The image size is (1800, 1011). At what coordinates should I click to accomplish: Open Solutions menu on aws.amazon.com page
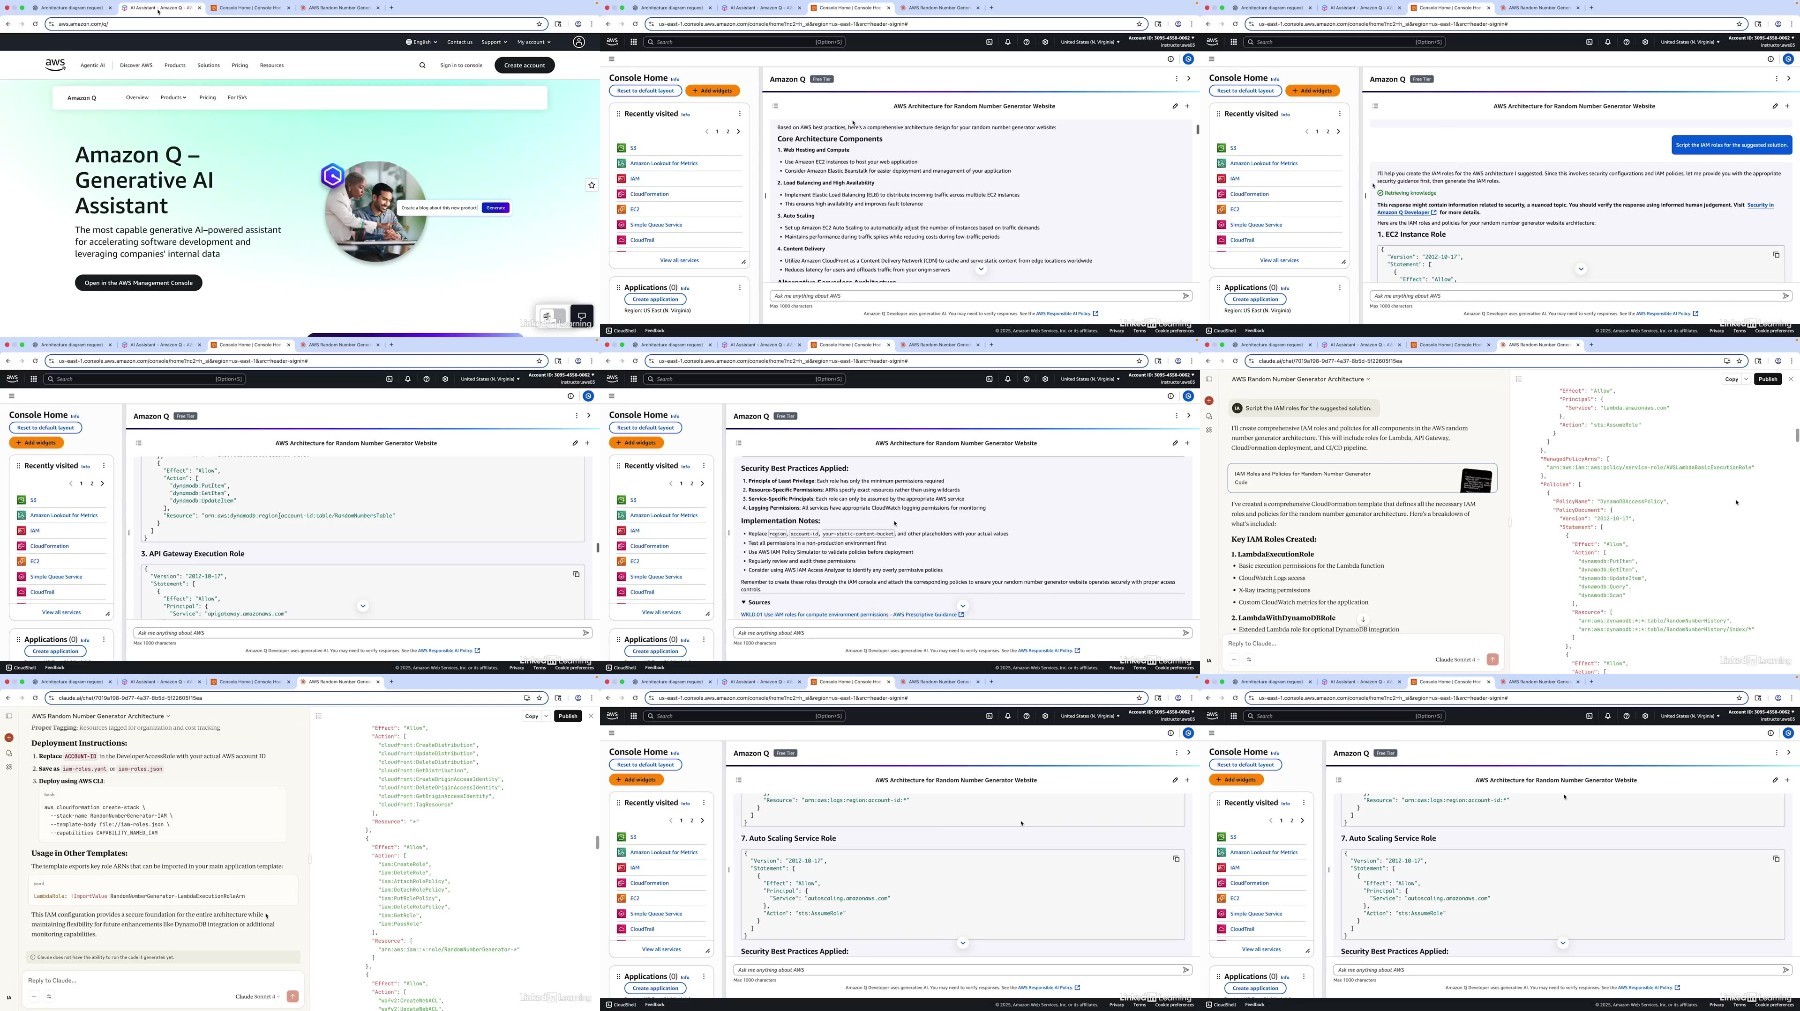208,65
